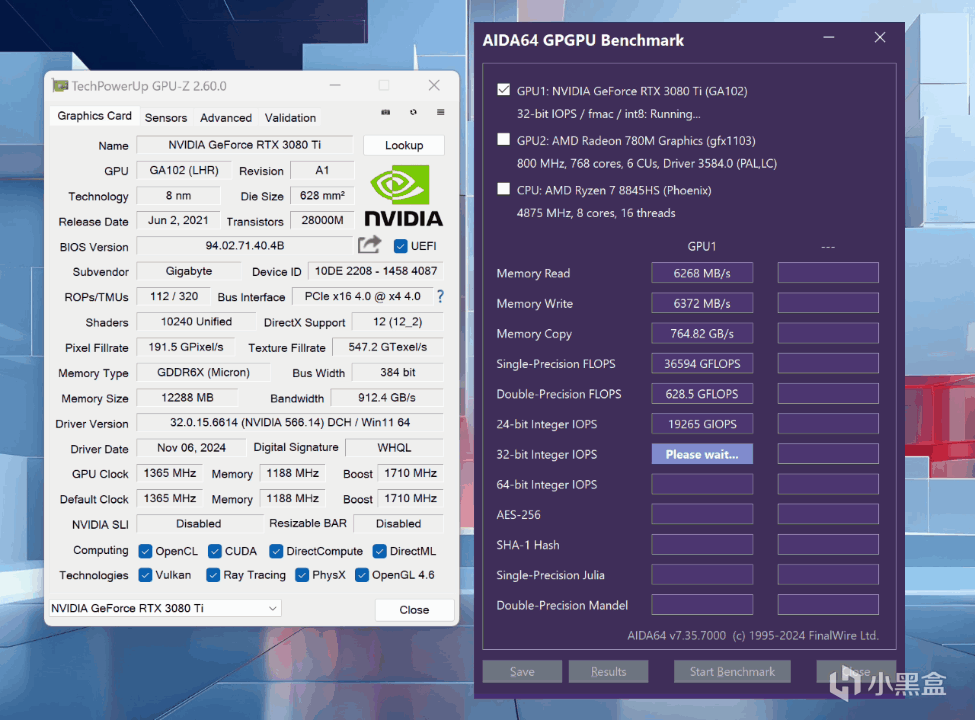
Task: Click the Bus Interface value PCIe x16 4.0
Action: pyautogui.click(x=363, y=297)
